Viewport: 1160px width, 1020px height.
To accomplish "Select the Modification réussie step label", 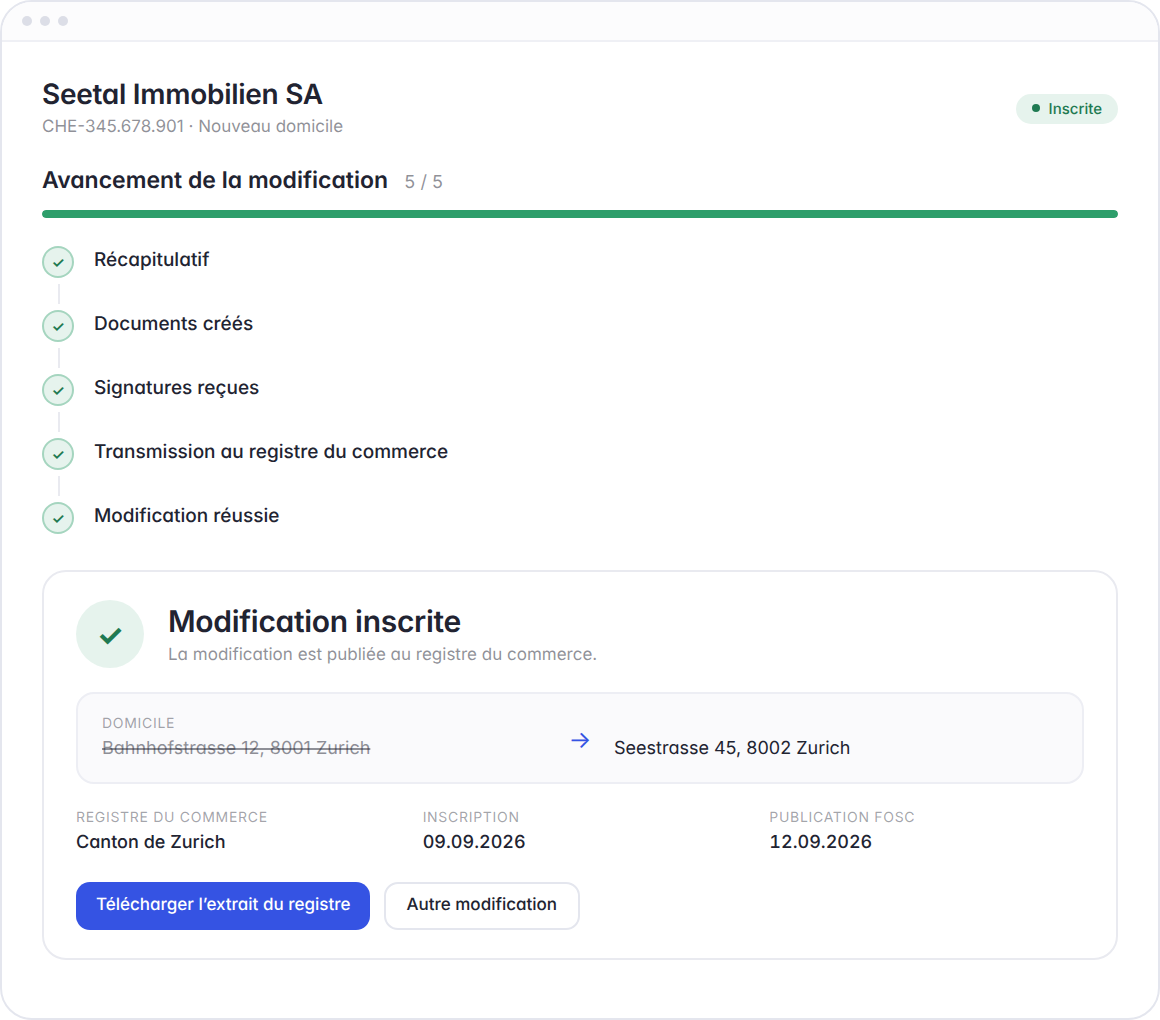I will tap(186, 516).
